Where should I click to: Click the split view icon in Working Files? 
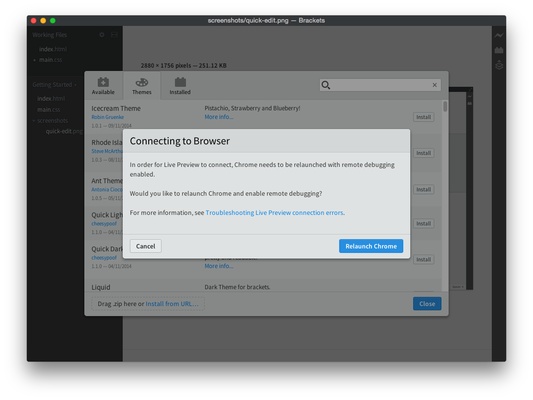pos(114,35)
